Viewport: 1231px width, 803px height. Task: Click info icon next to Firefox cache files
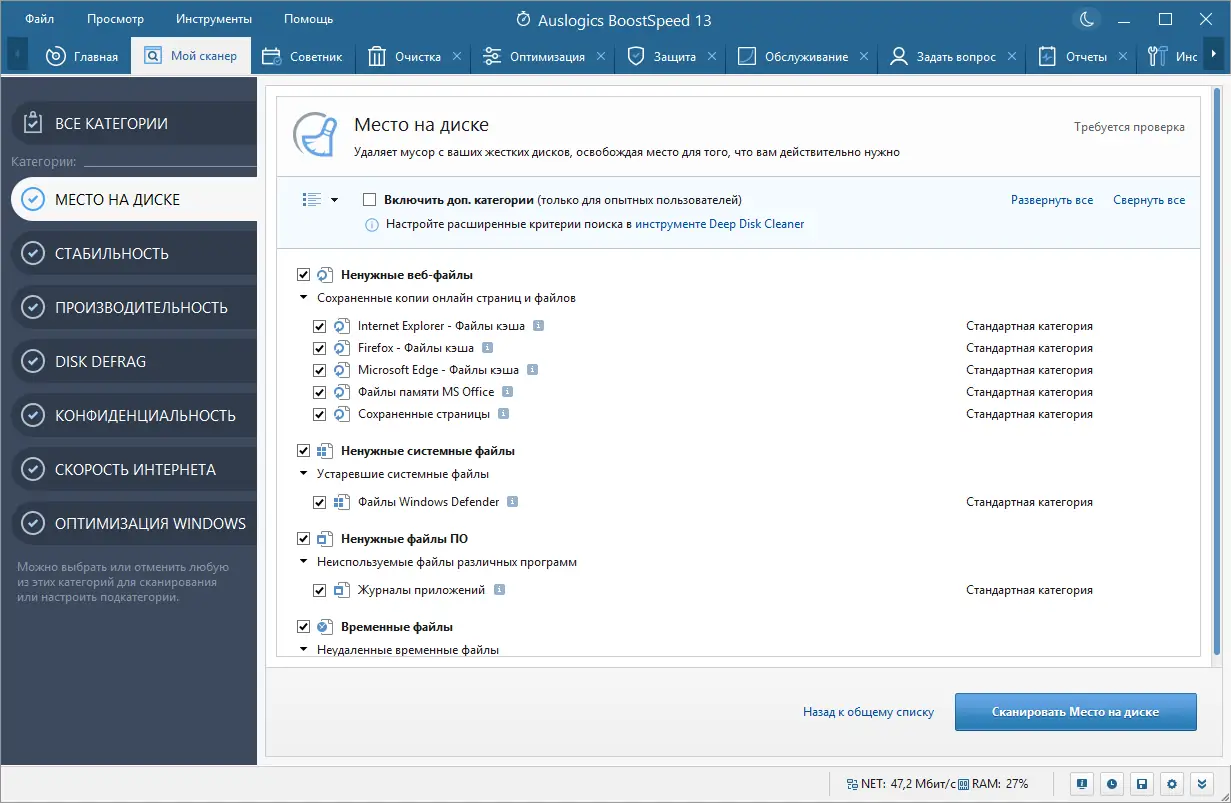tap(488, 348)
